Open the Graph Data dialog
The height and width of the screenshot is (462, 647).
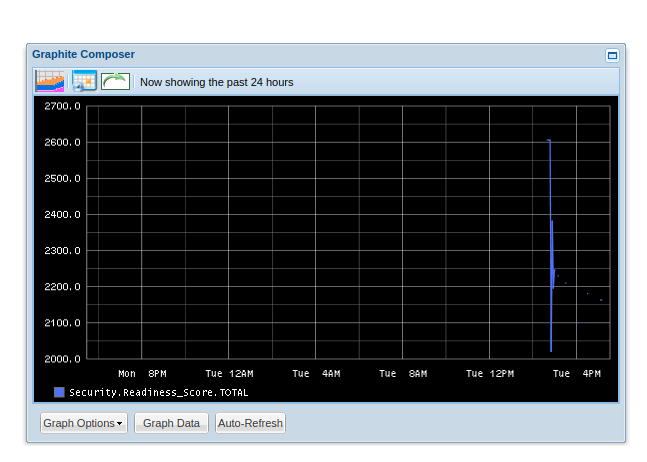tap(171, 423)
